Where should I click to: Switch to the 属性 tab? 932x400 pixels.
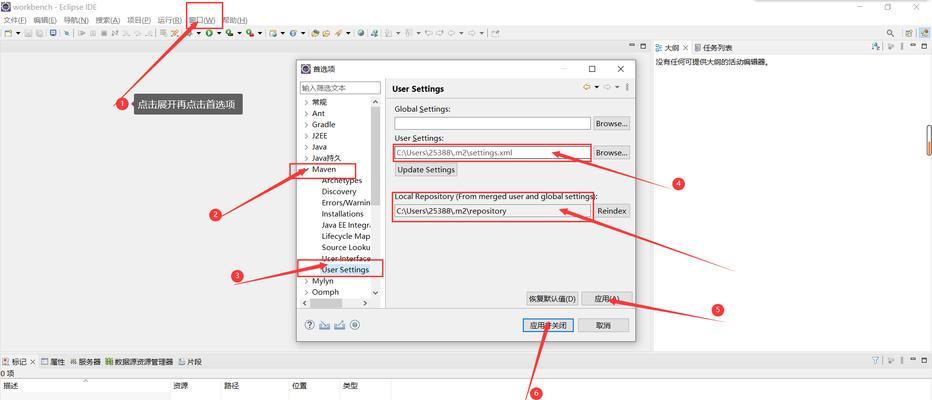pos(53,361)
